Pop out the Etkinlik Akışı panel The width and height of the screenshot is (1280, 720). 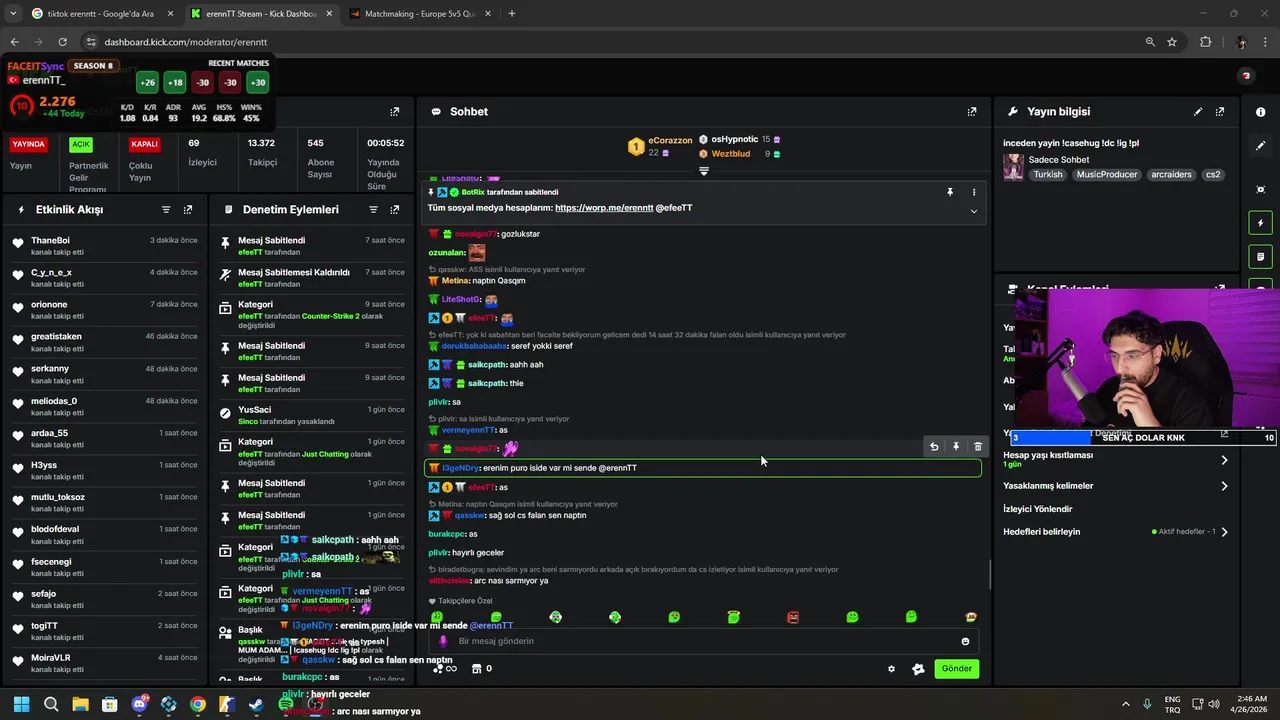click(188, 210)
